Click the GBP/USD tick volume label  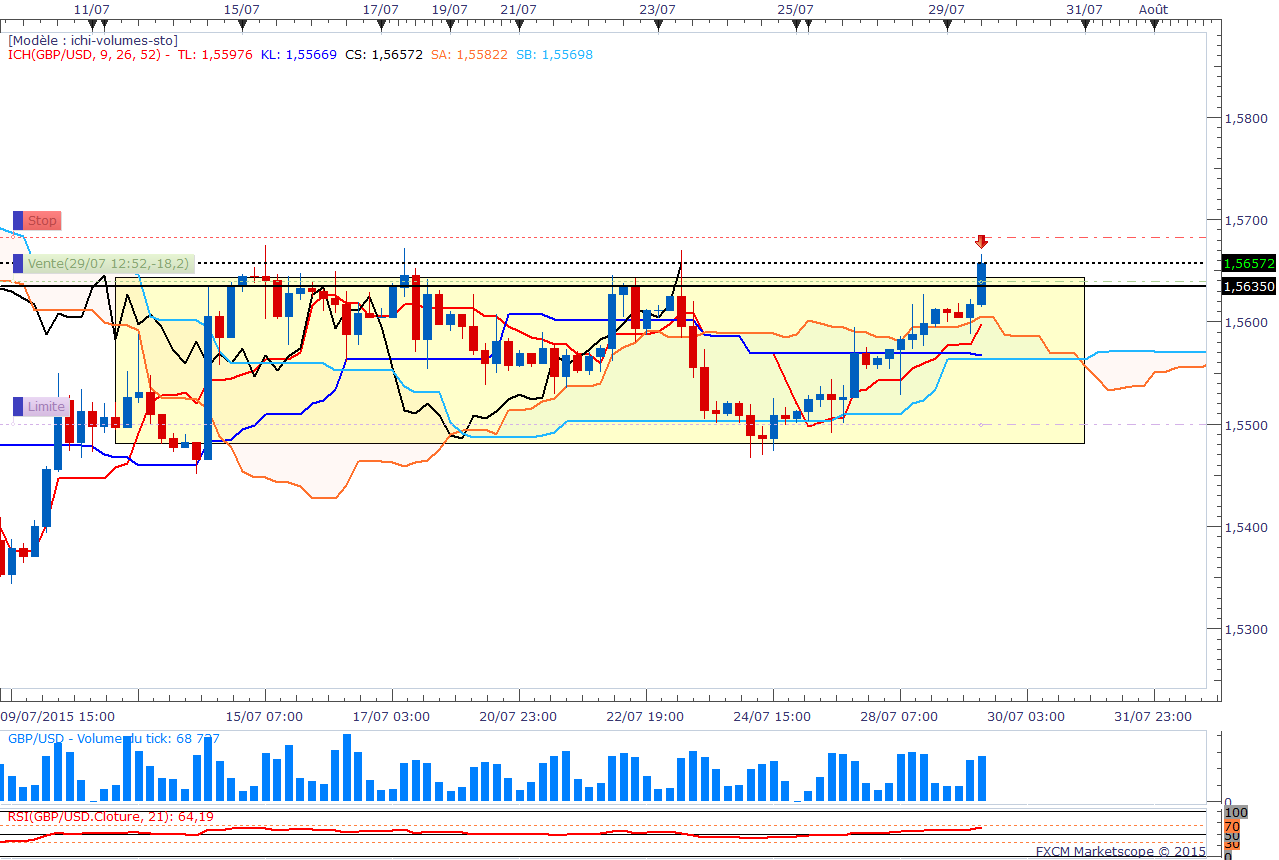(113, 739)
